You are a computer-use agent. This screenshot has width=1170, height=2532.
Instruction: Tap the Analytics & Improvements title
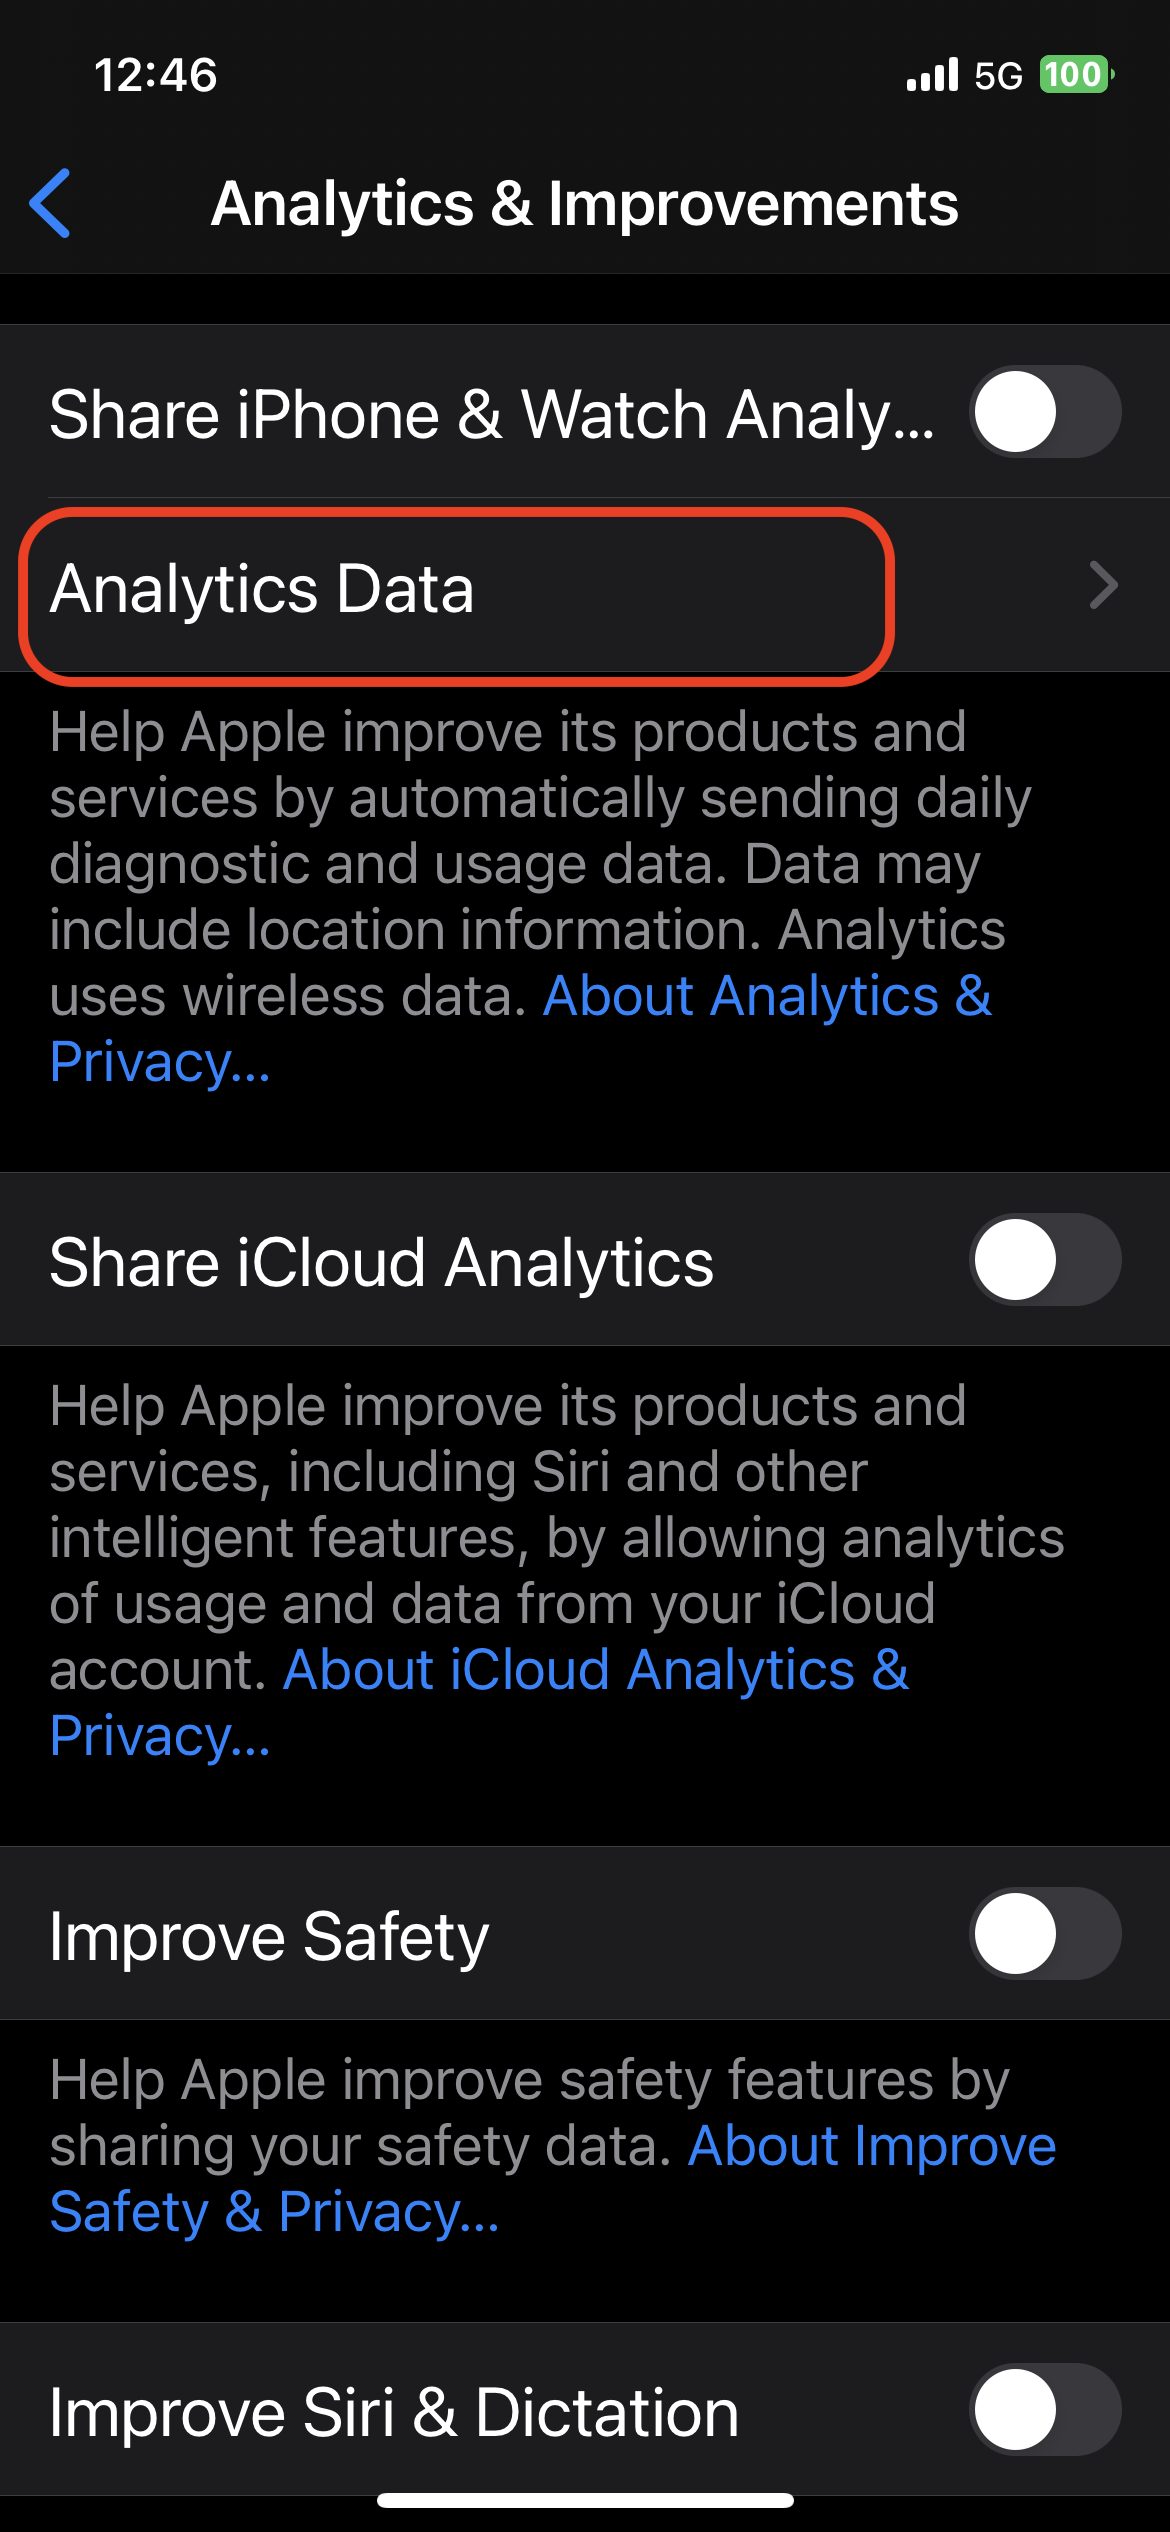tap(585, 204)
